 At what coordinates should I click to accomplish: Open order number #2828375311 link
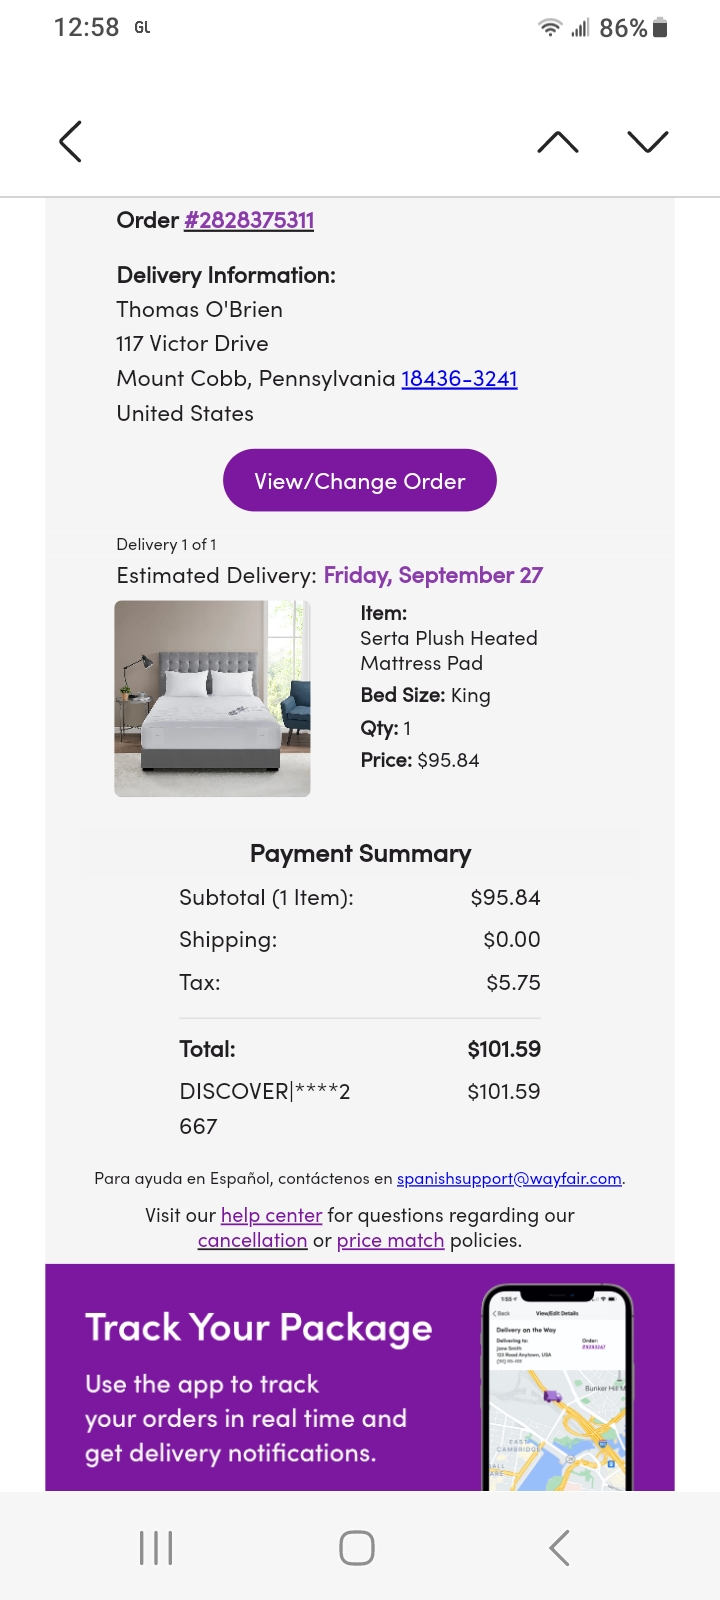(249, 220)
